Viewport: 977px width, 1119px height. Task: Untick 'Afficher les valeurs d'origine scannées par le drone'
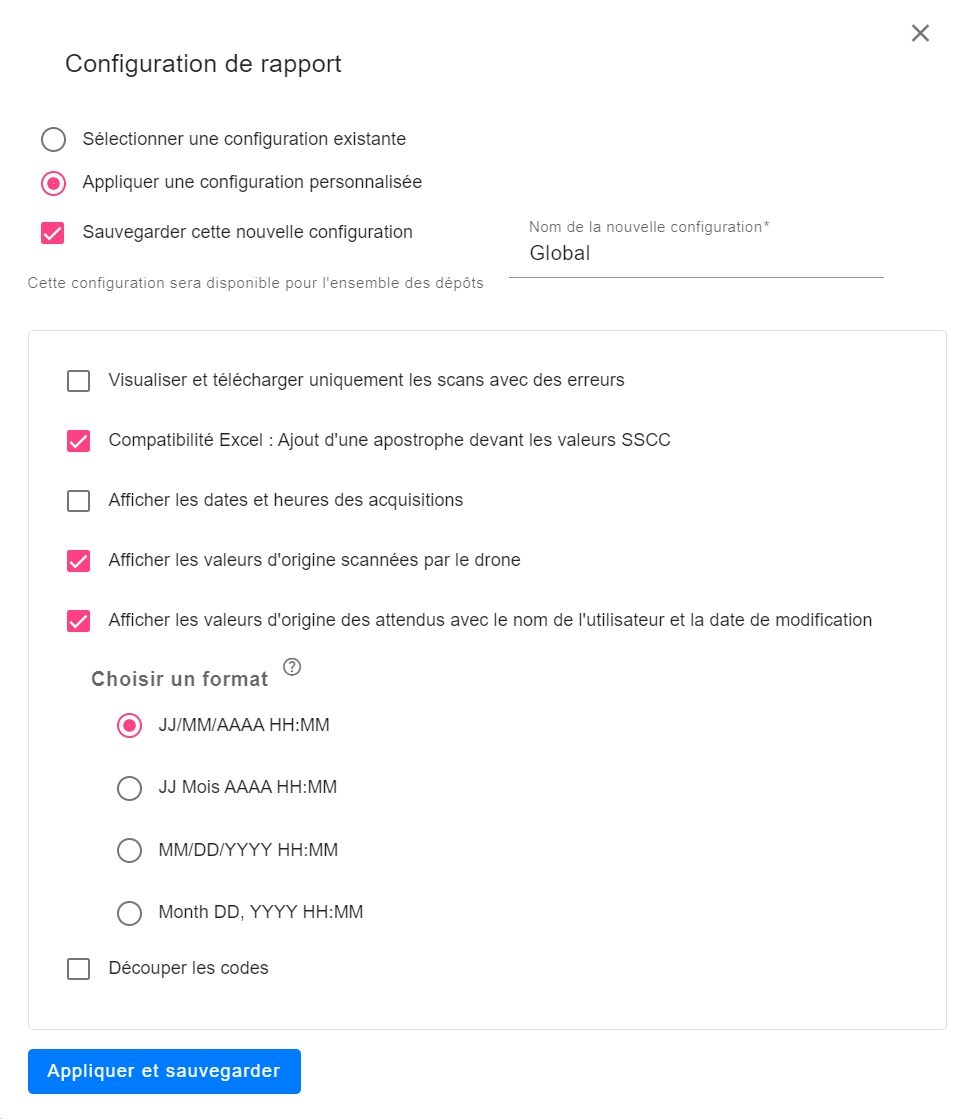(78, 561)
